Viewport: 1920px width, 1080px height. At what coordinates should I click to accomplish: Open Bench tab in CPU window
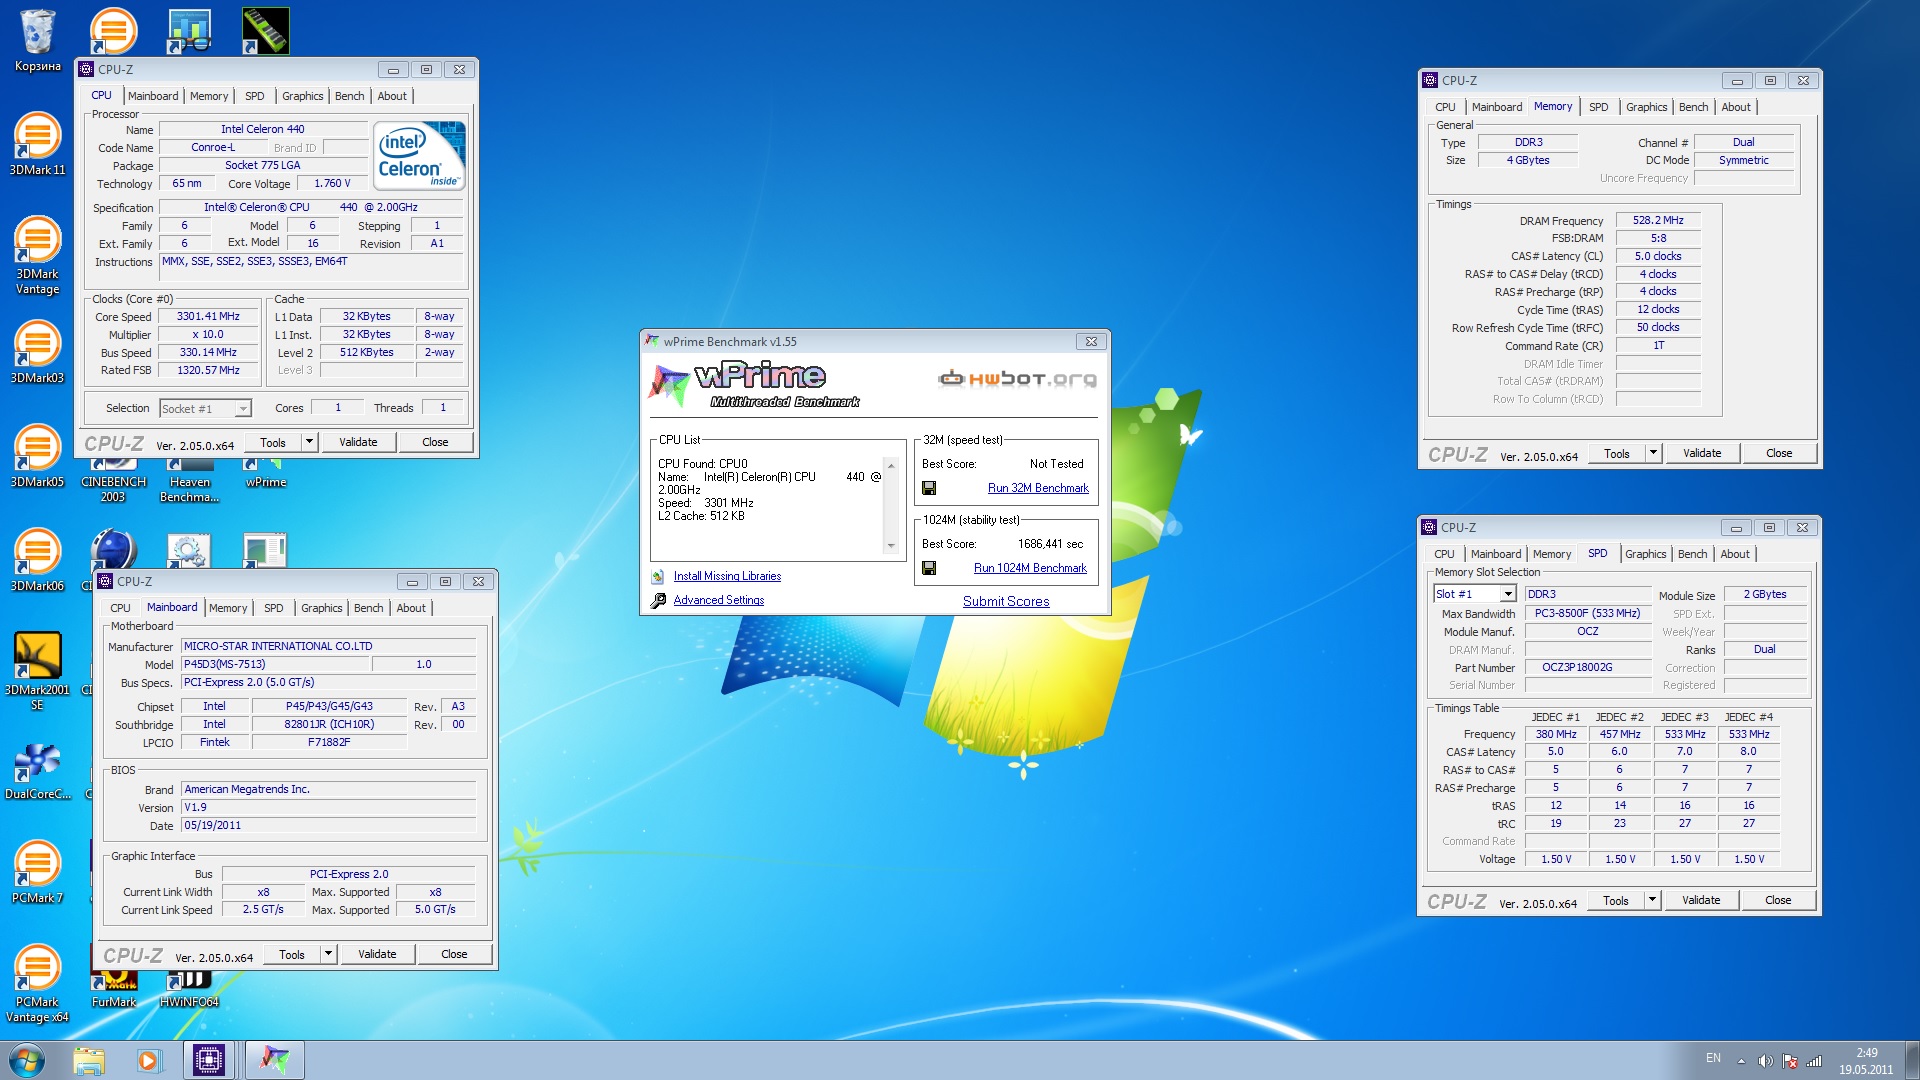350,96
